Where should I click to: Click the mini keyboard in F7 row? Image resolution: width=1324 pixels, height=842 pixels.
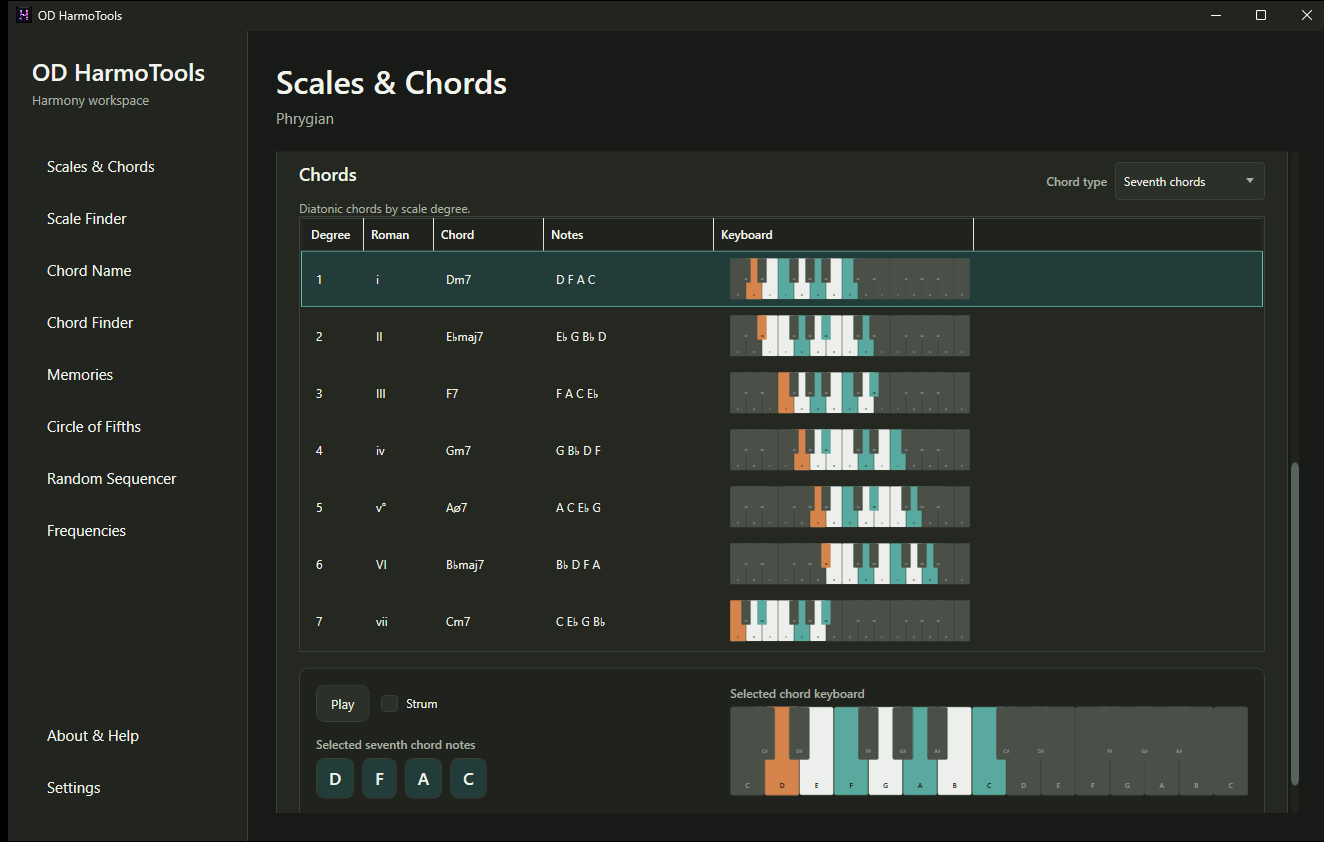coord(850,393)
